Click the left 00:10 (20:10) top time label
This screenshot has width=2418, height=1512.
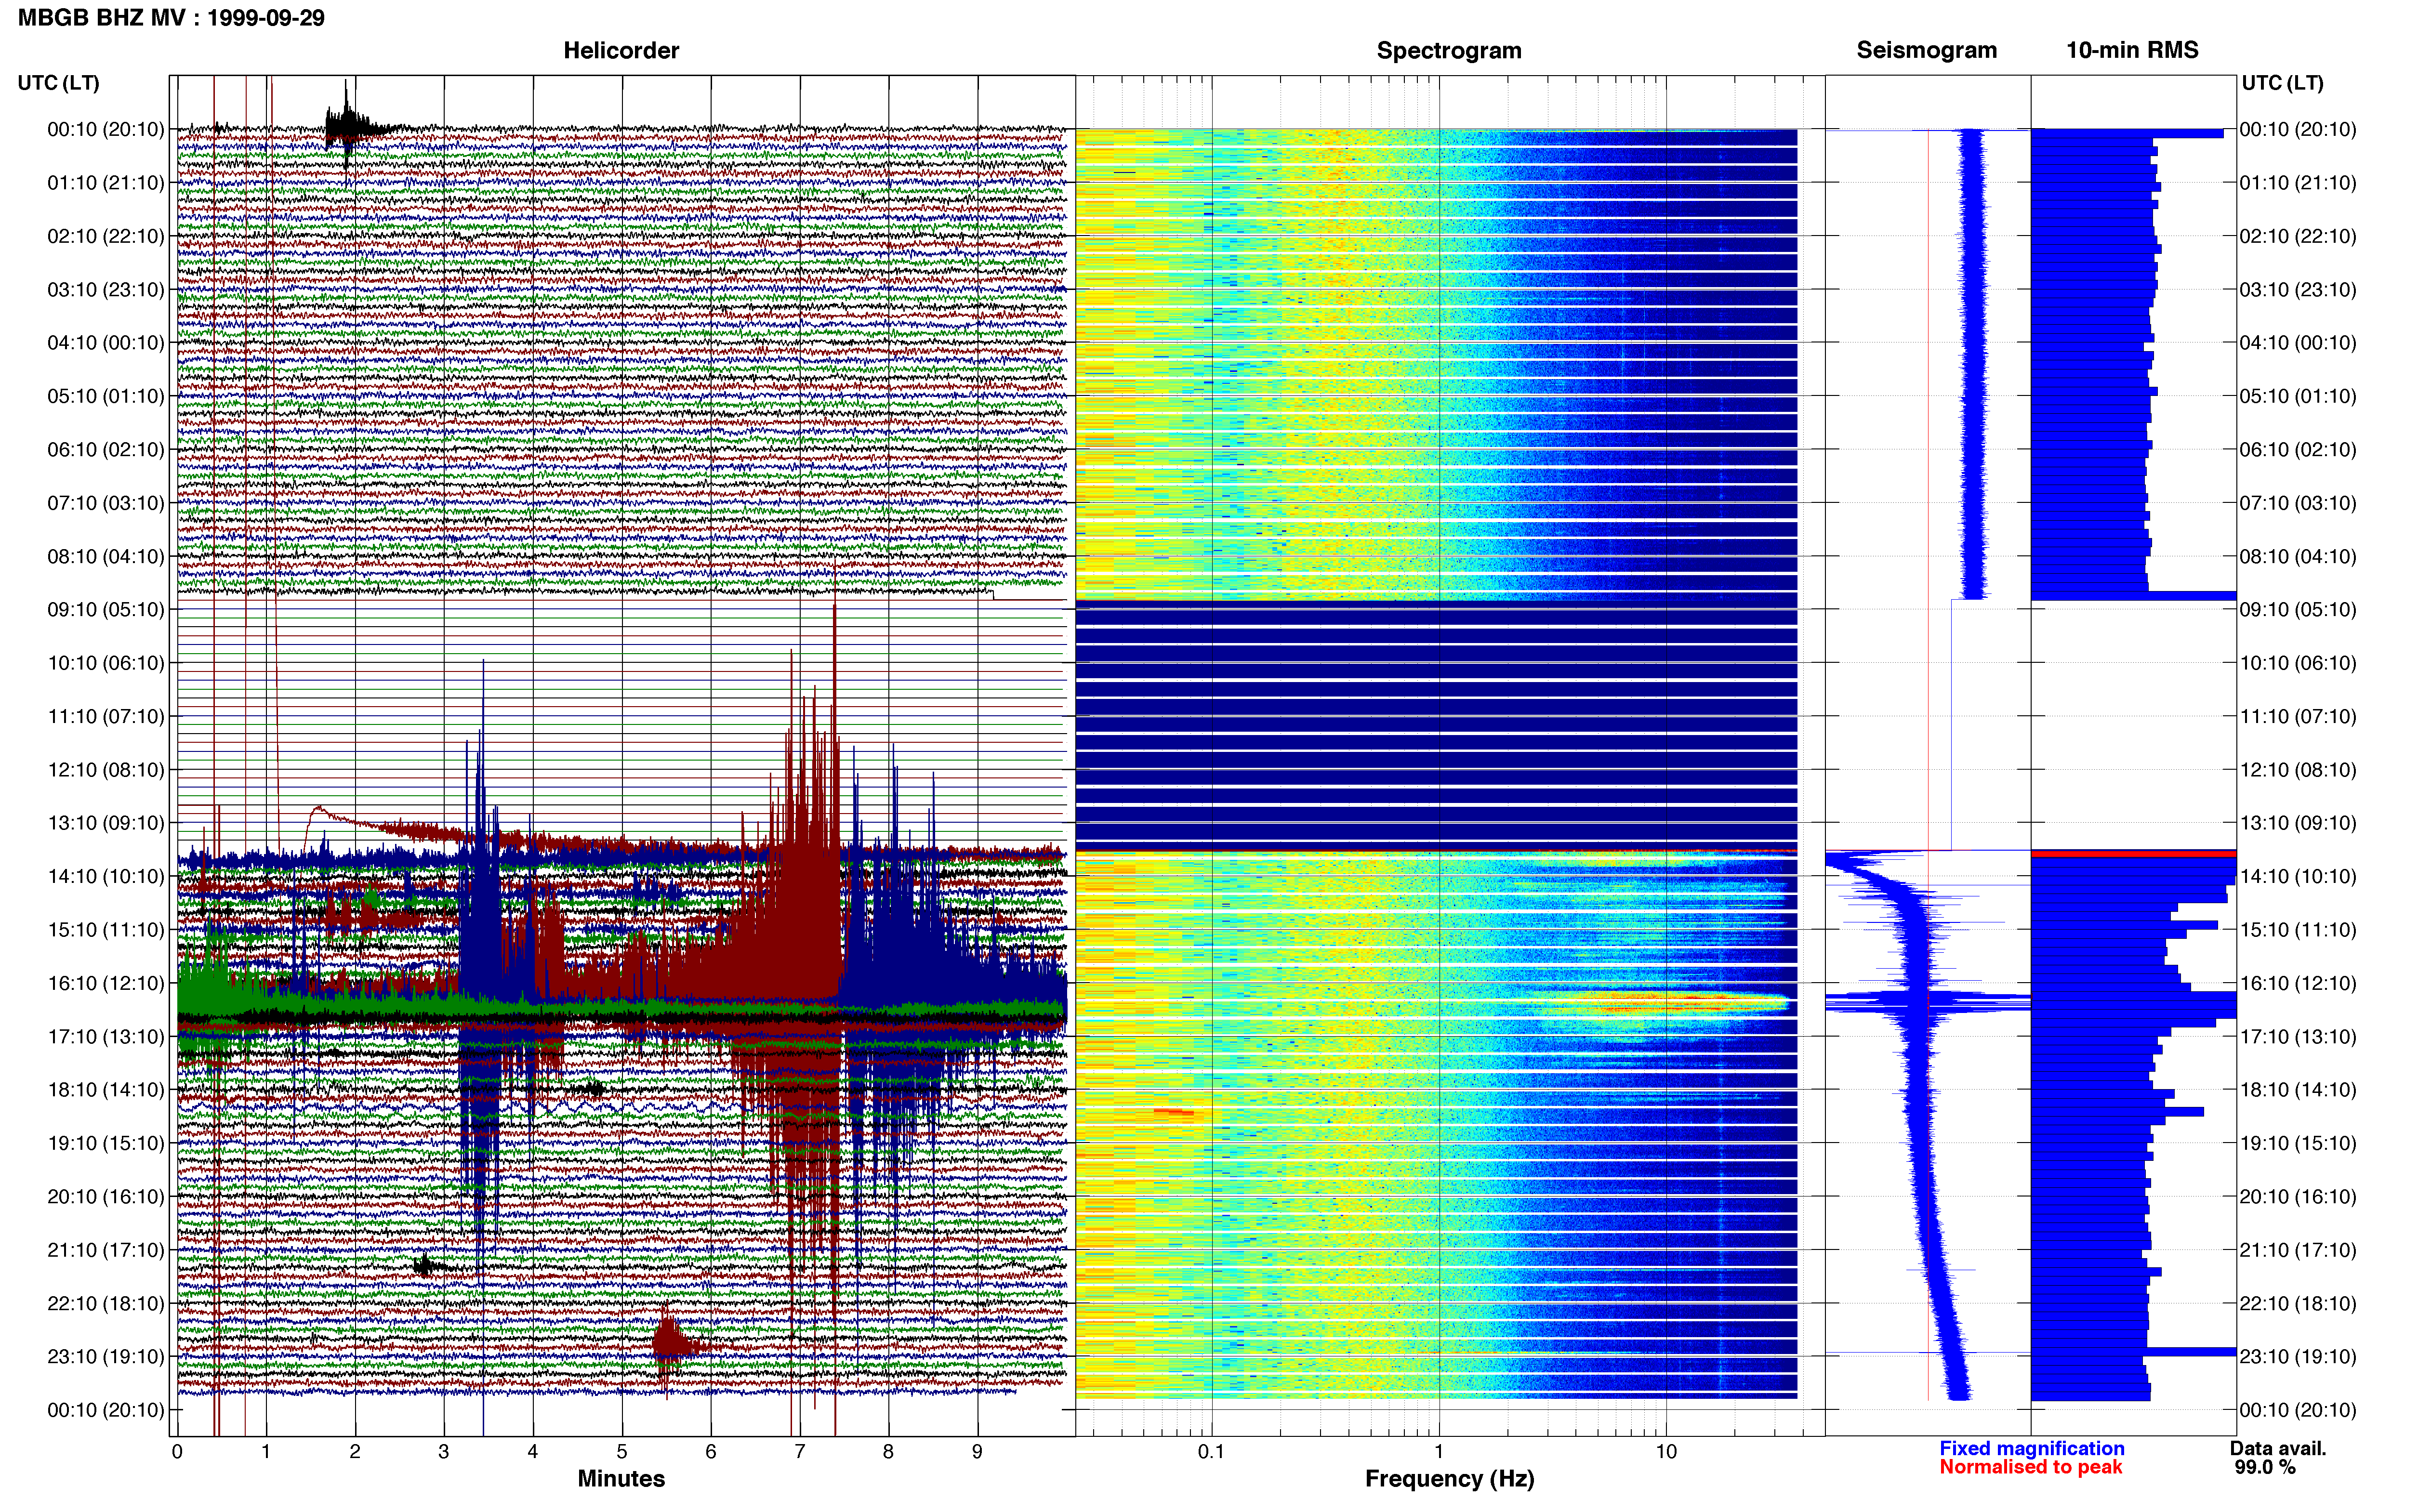pos(105,129)
